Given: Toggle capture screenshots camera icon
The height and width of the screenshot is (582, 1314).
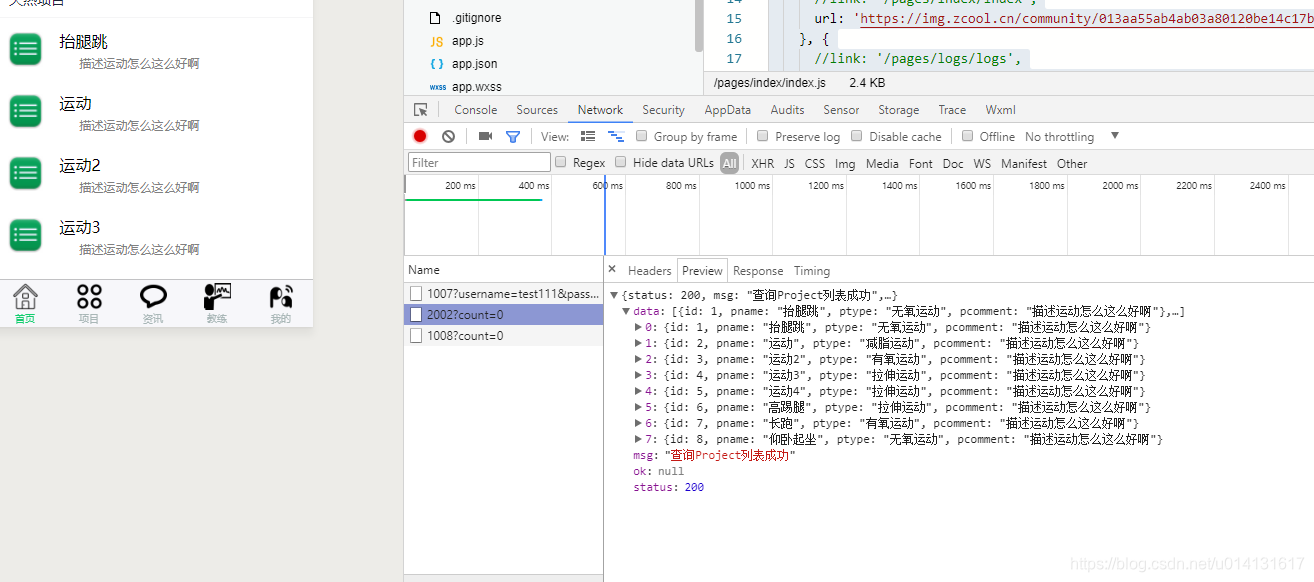Looking at the screenshot, I should 485,136.
